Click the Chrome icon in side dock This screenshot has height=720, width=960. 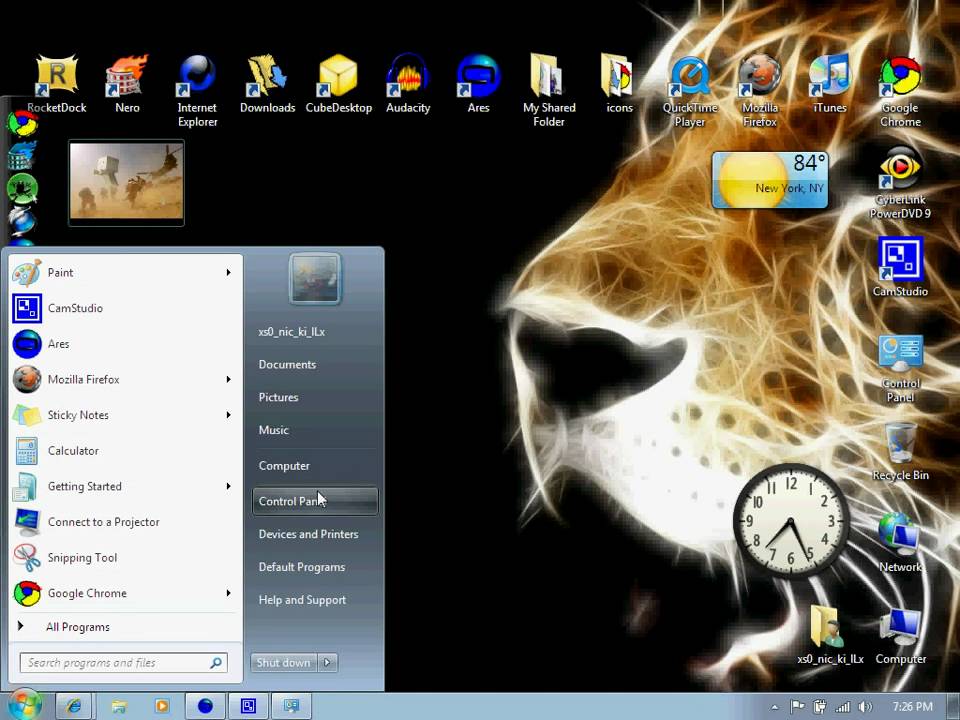point(23,124)
